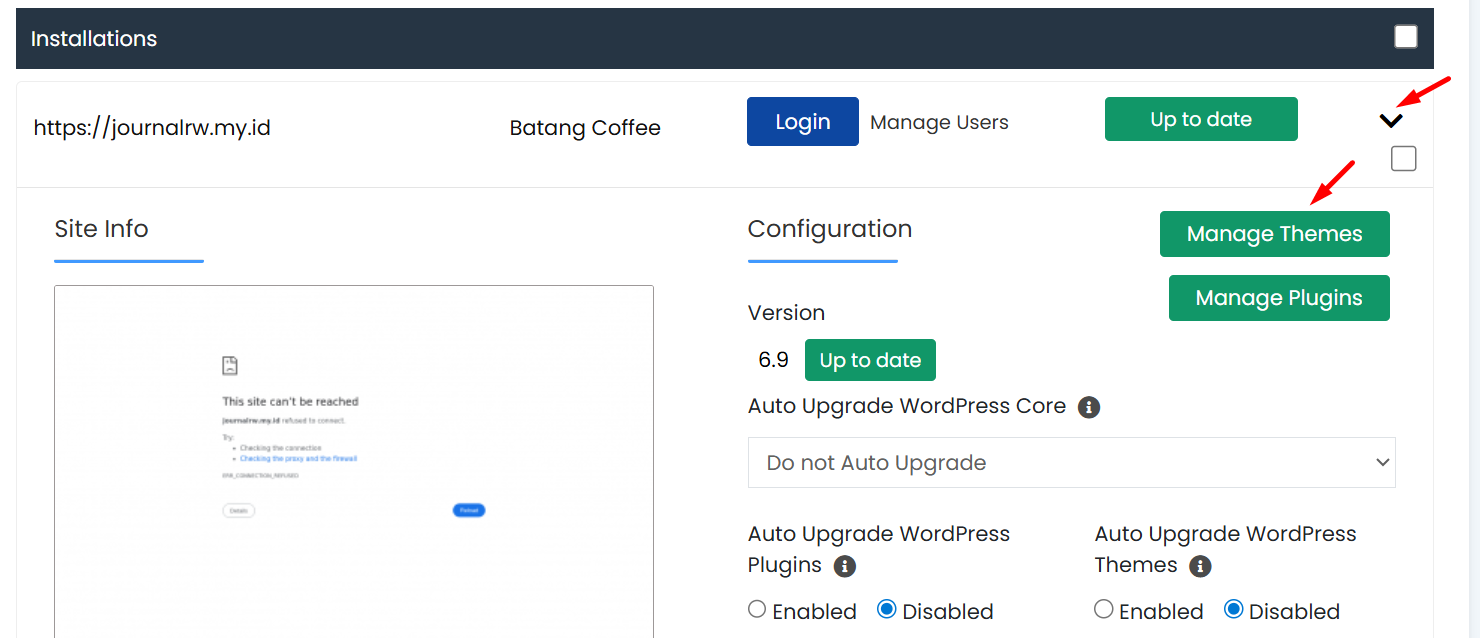Screen dimensions: 1480x638
Task: Check the journalrw.my.id installation row checkbox
Action: pyautogui.click(x=1404, y=158)
